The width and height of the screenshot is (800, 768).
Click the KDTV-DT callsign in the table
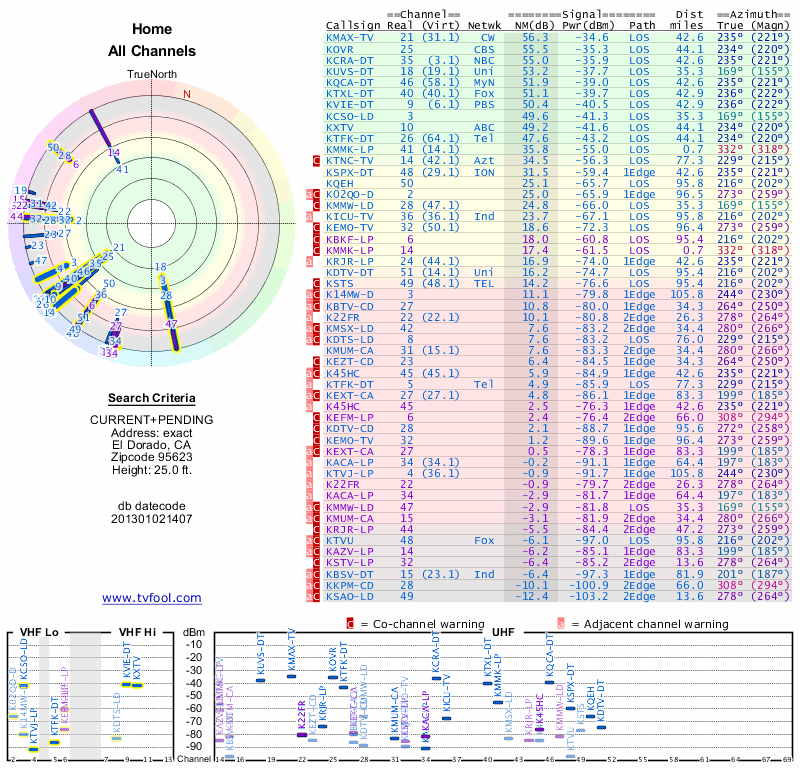coord(350,272)
